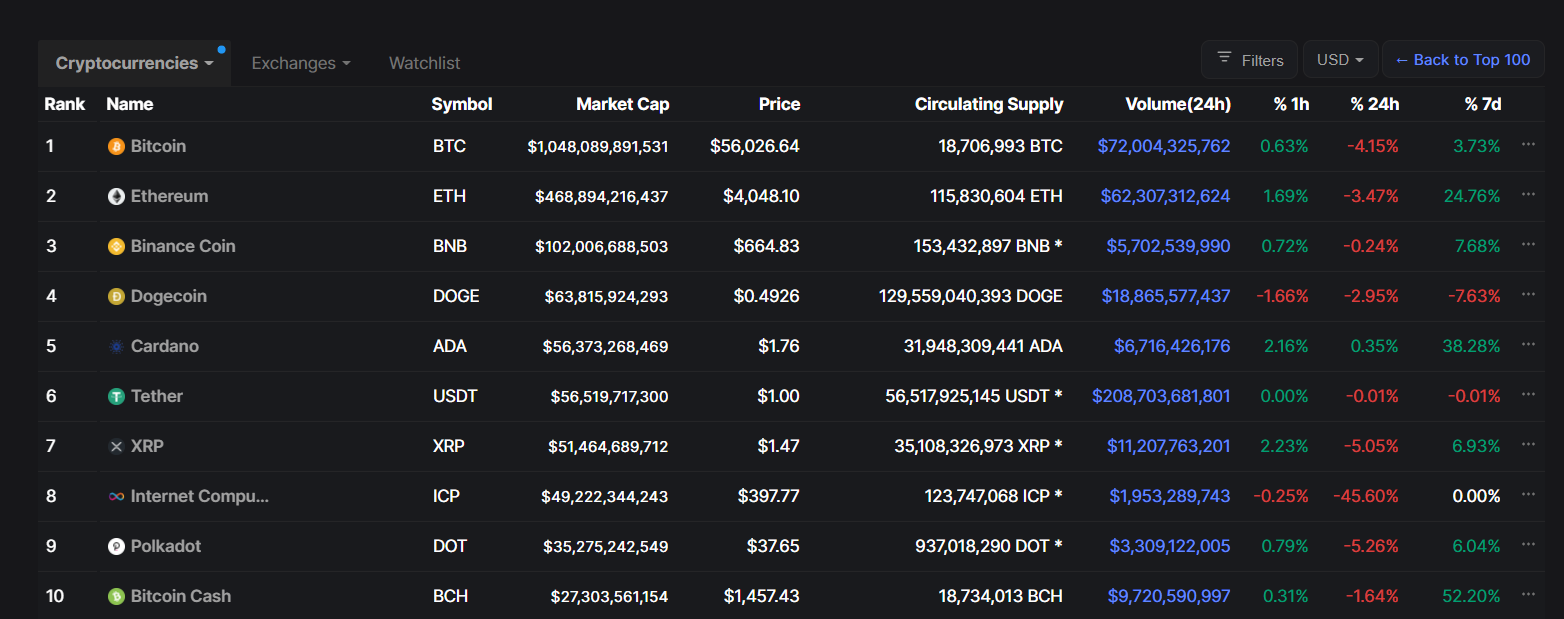1564x619 pixels.
Task: Sort by the % 24h column header
Action: (x=1375, y=104)
